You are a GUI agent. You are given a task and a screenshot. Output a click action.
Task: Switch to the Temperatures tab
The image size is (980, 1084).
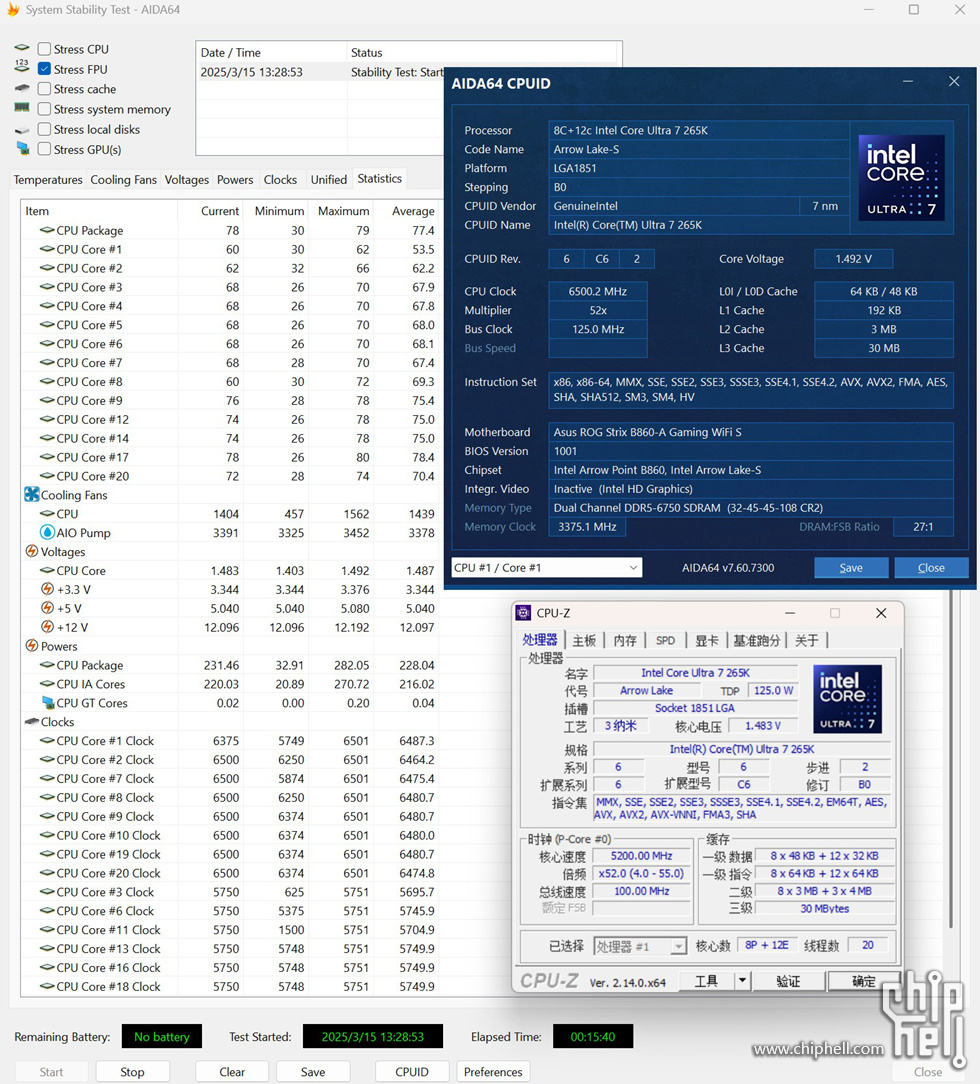pos(48,180)
